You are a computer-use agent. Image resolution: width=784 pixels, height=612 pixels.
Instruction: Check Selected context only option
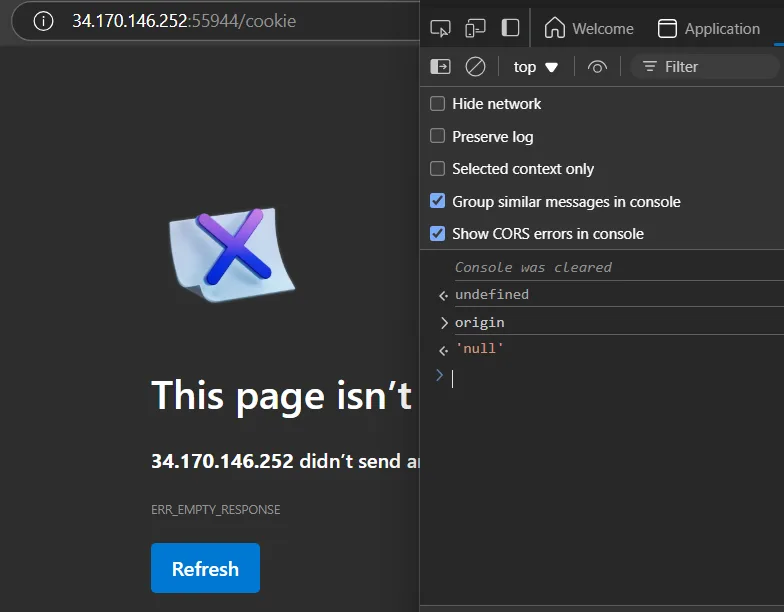(438, 168)
